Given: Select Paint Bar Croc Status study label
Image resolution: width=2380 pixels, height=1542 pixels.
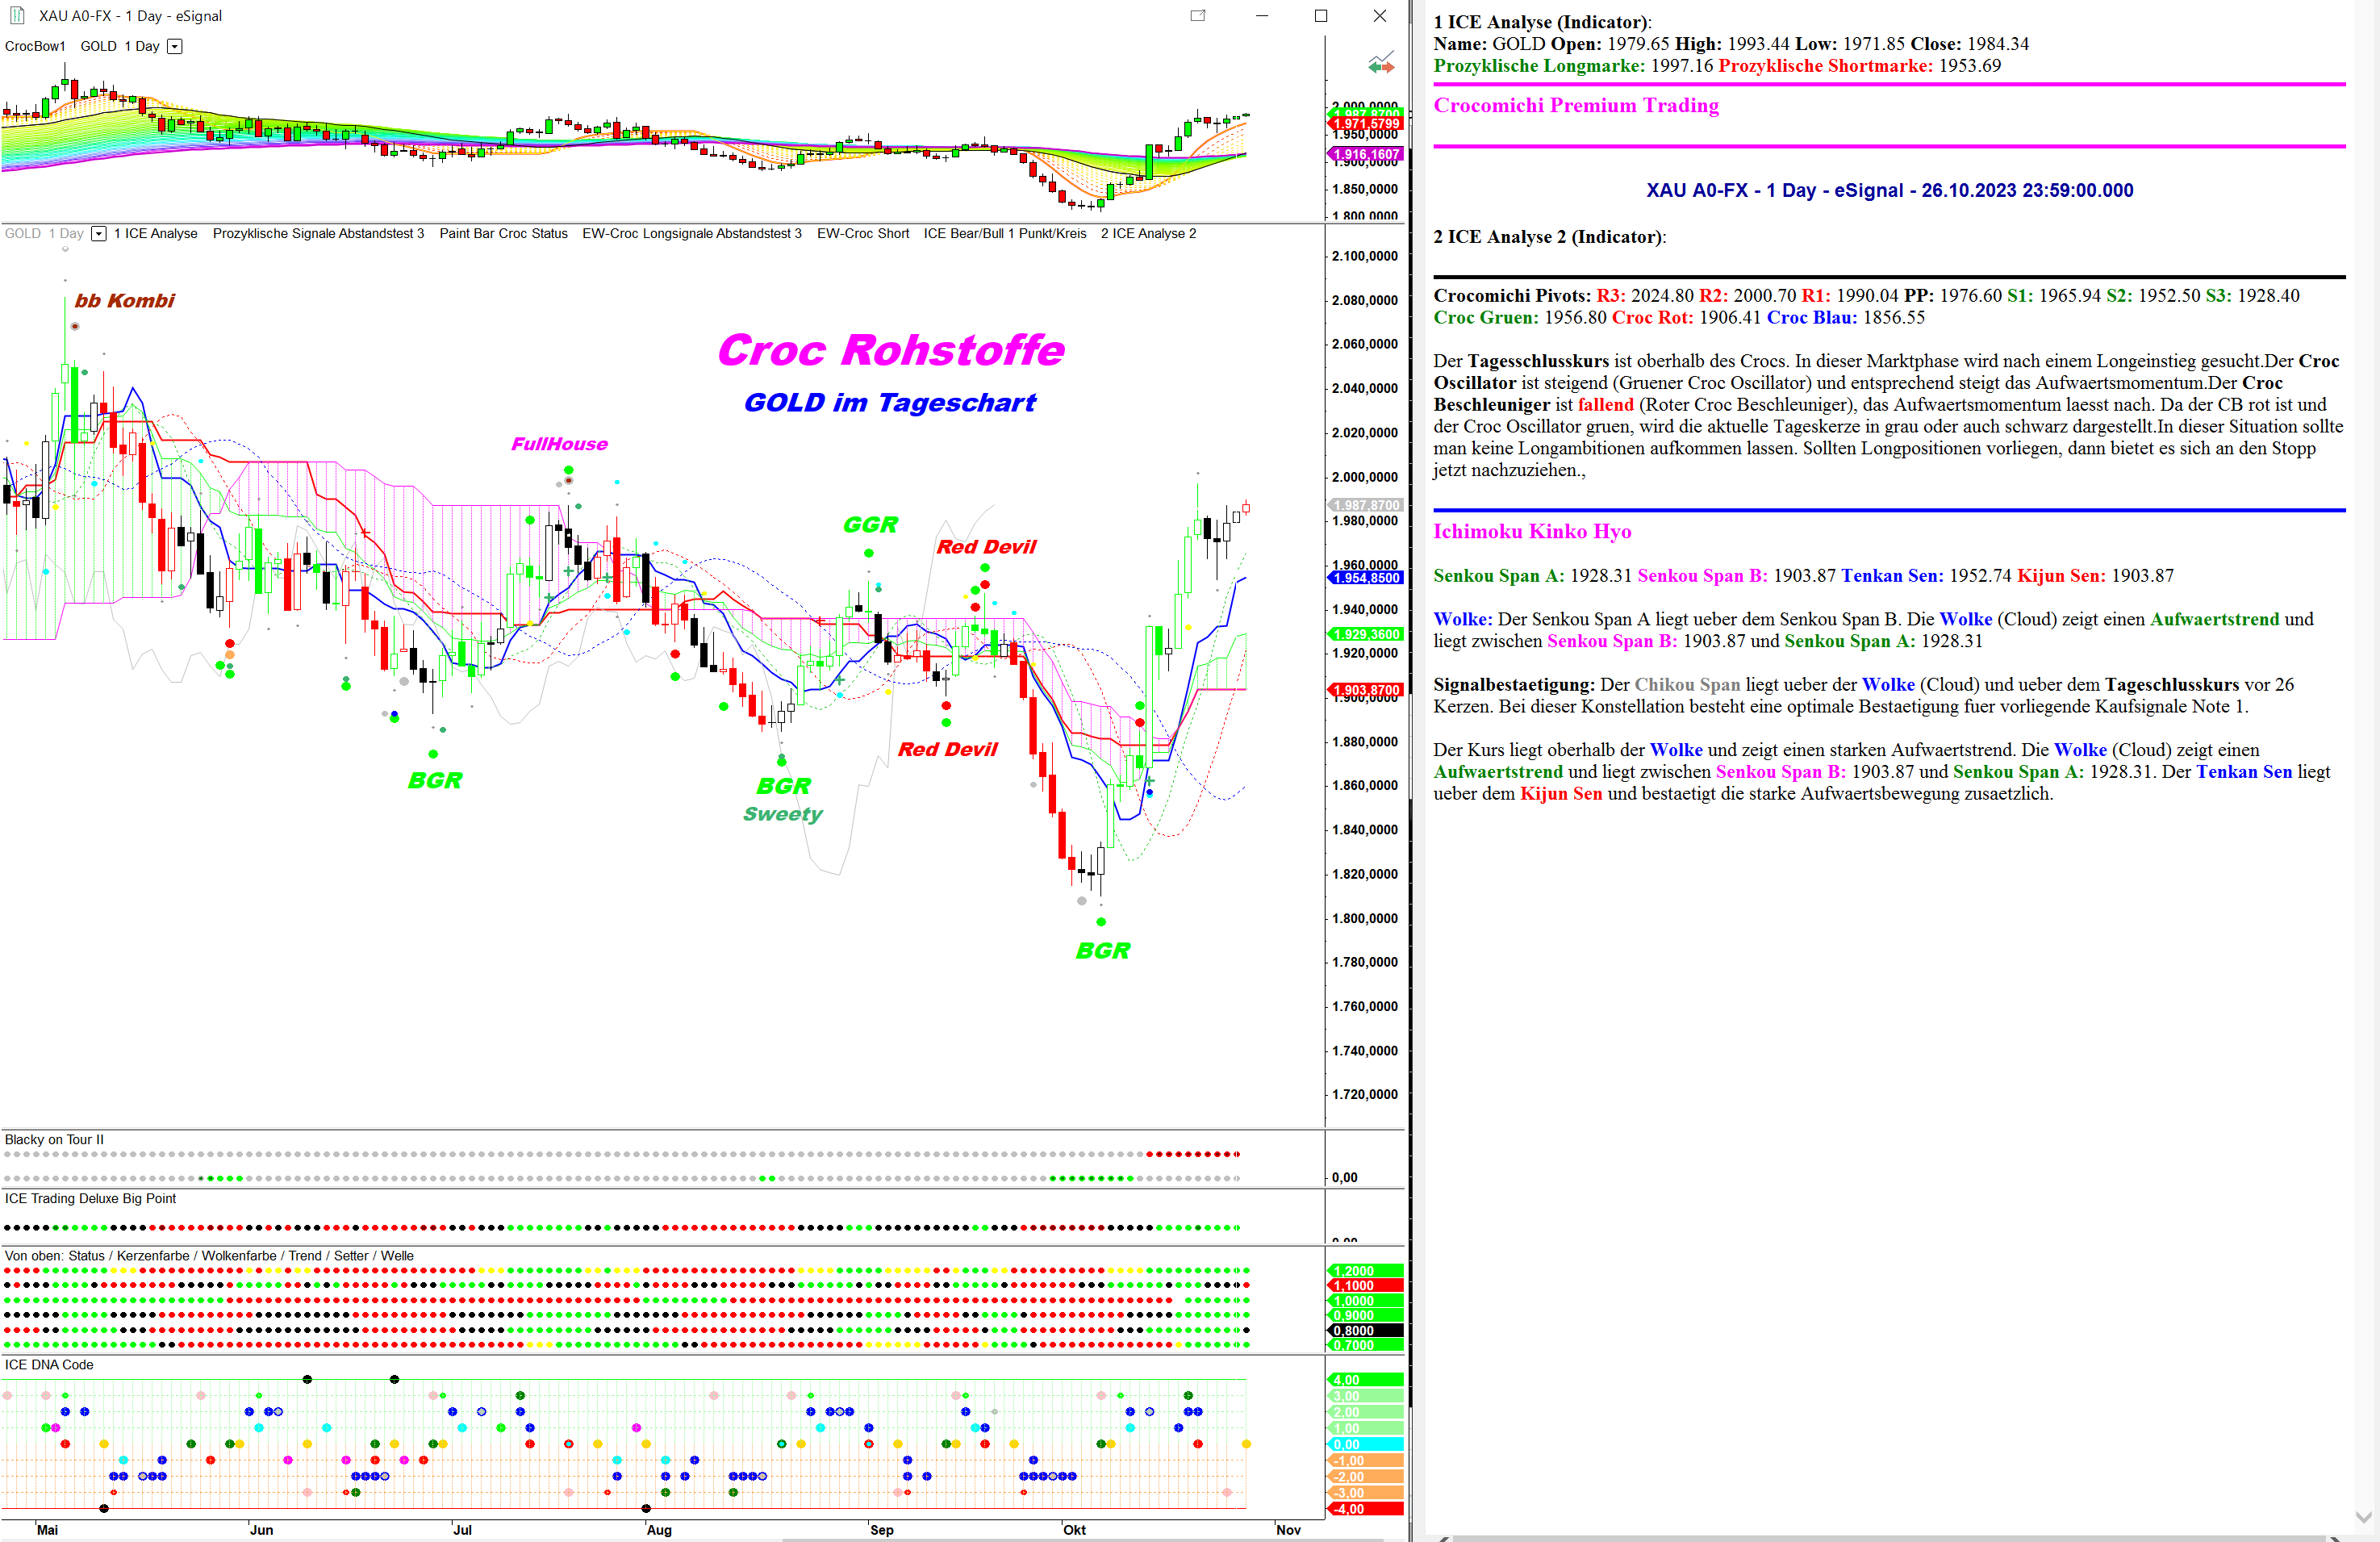Looking at the screenshot, I should click(503, 233).
